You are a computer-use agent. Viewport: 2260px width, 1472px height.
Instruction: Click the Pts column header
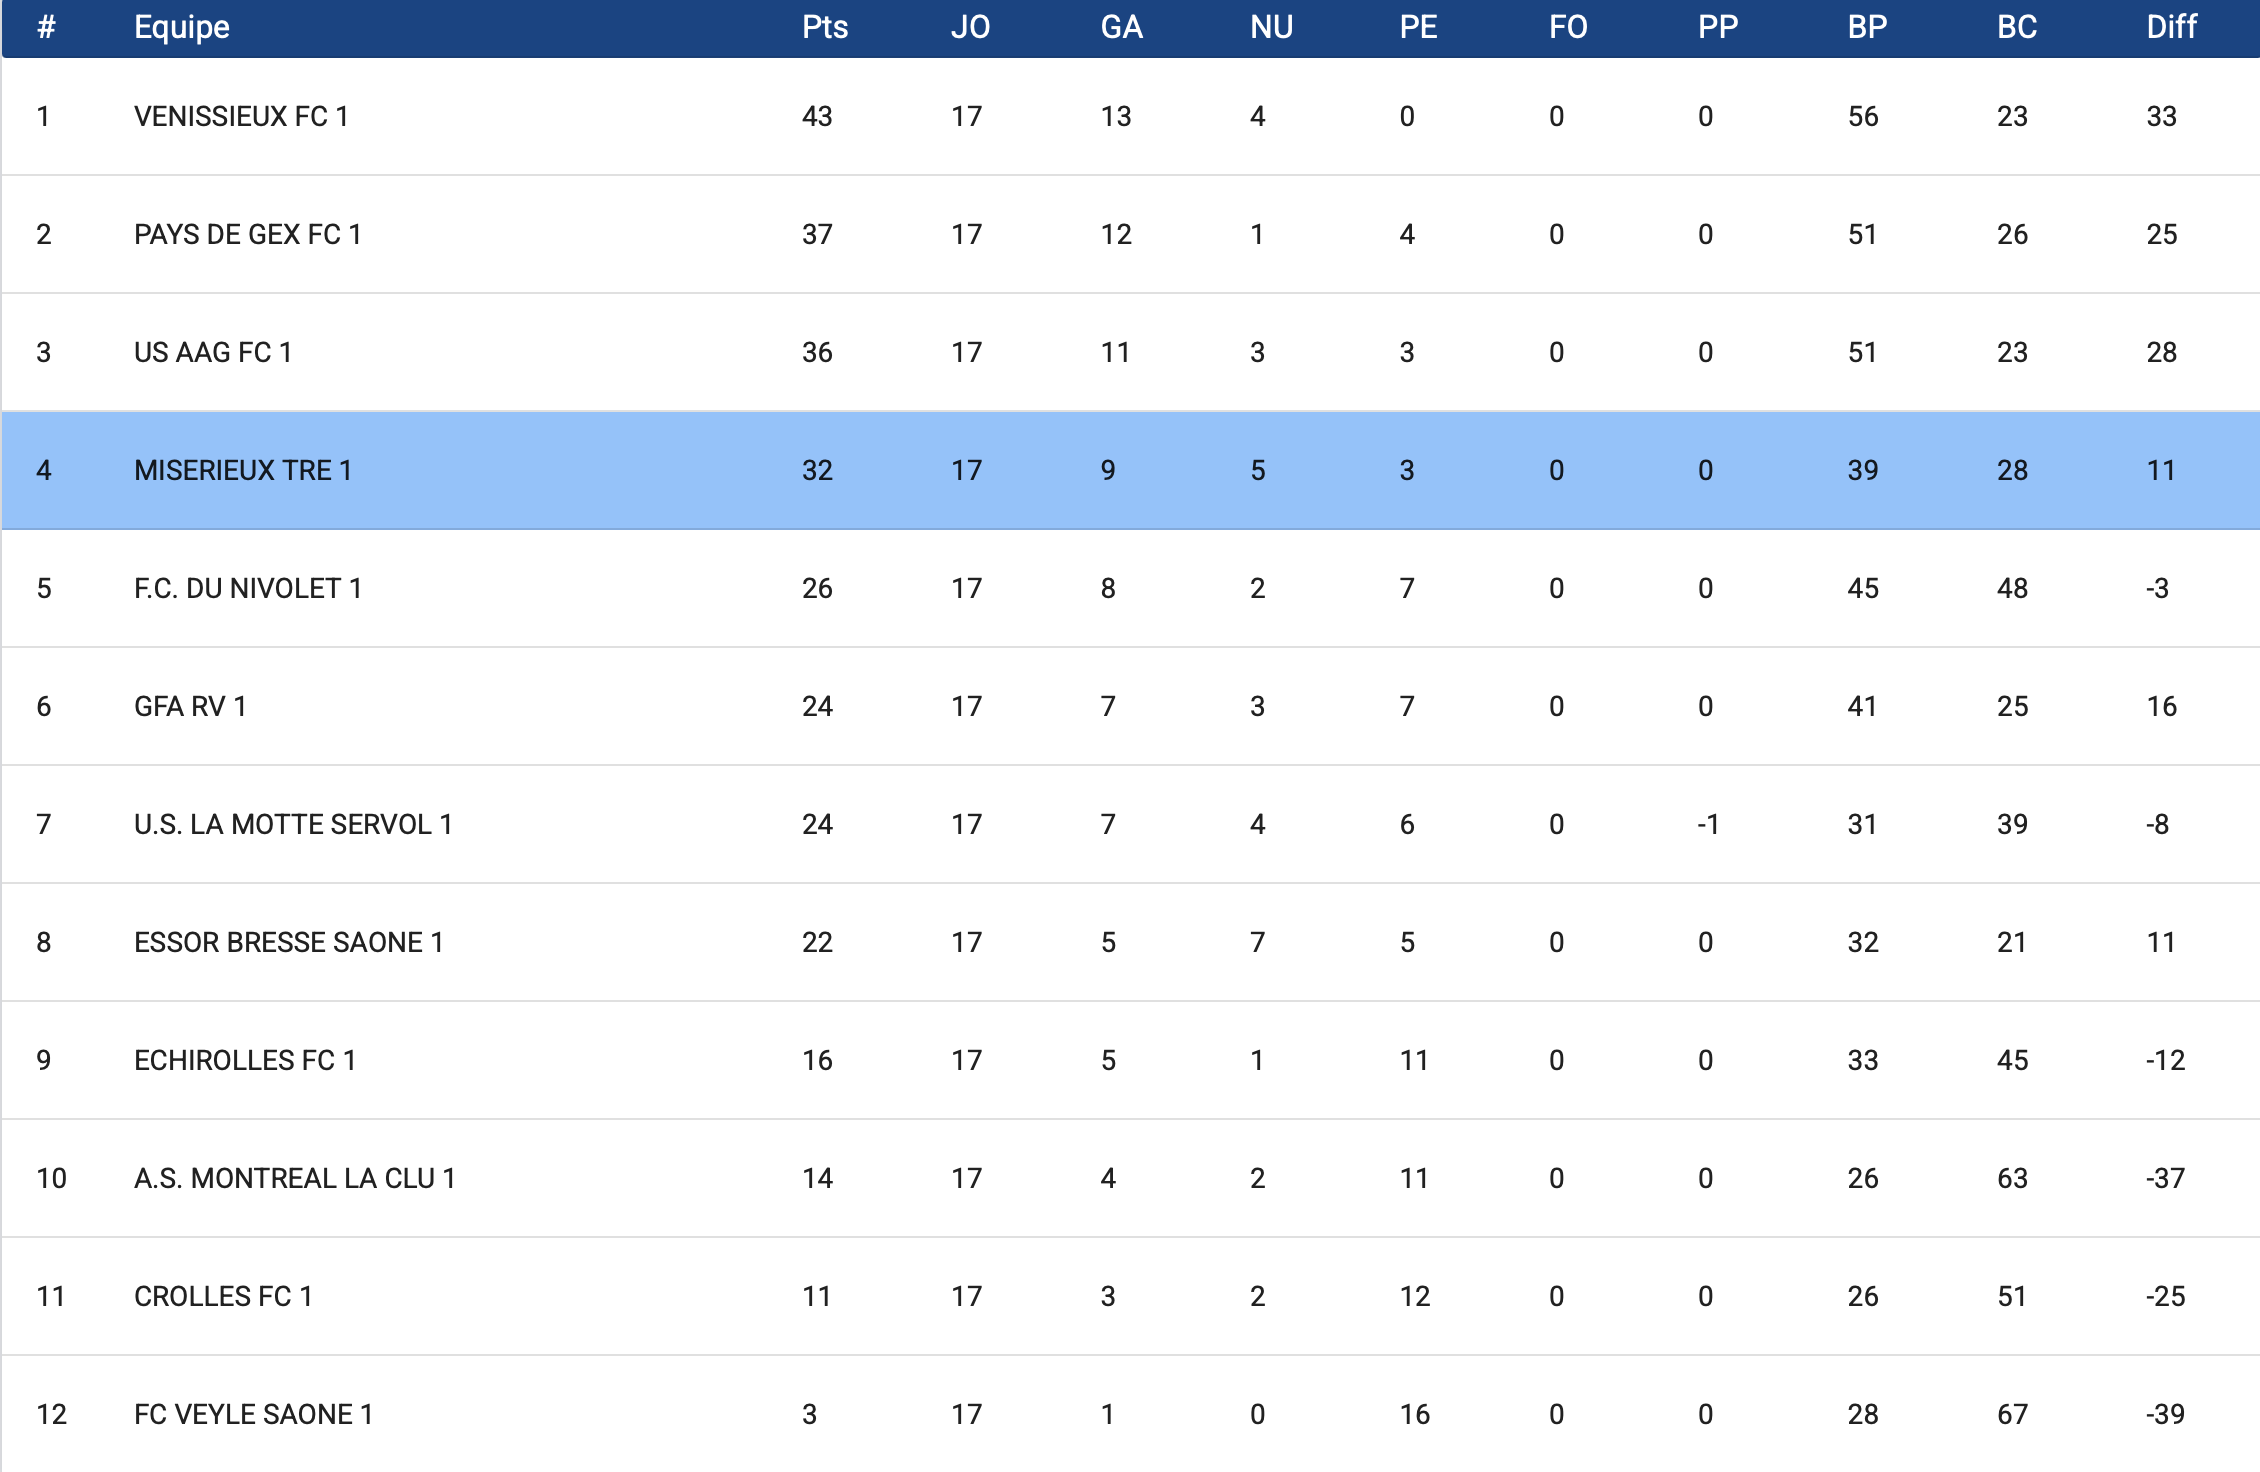[x=824, y=27]
